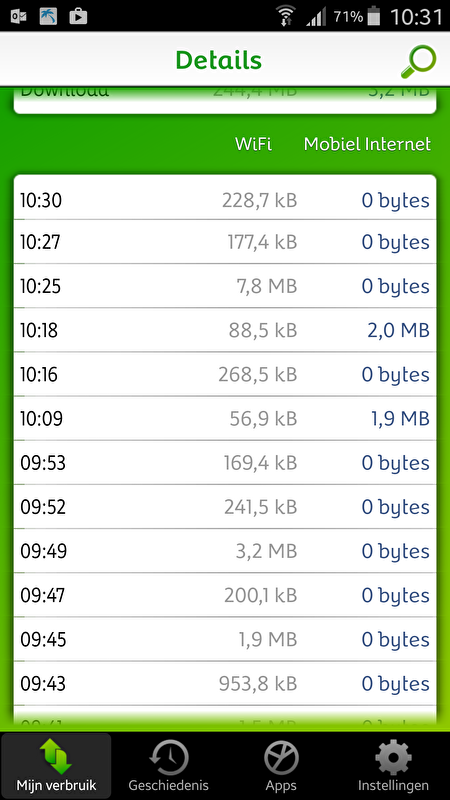The height and width of the screenshot is (800, 450).
Task: Open the 09:43 entry showing 953,8 kB
Action: click(225, 684)
